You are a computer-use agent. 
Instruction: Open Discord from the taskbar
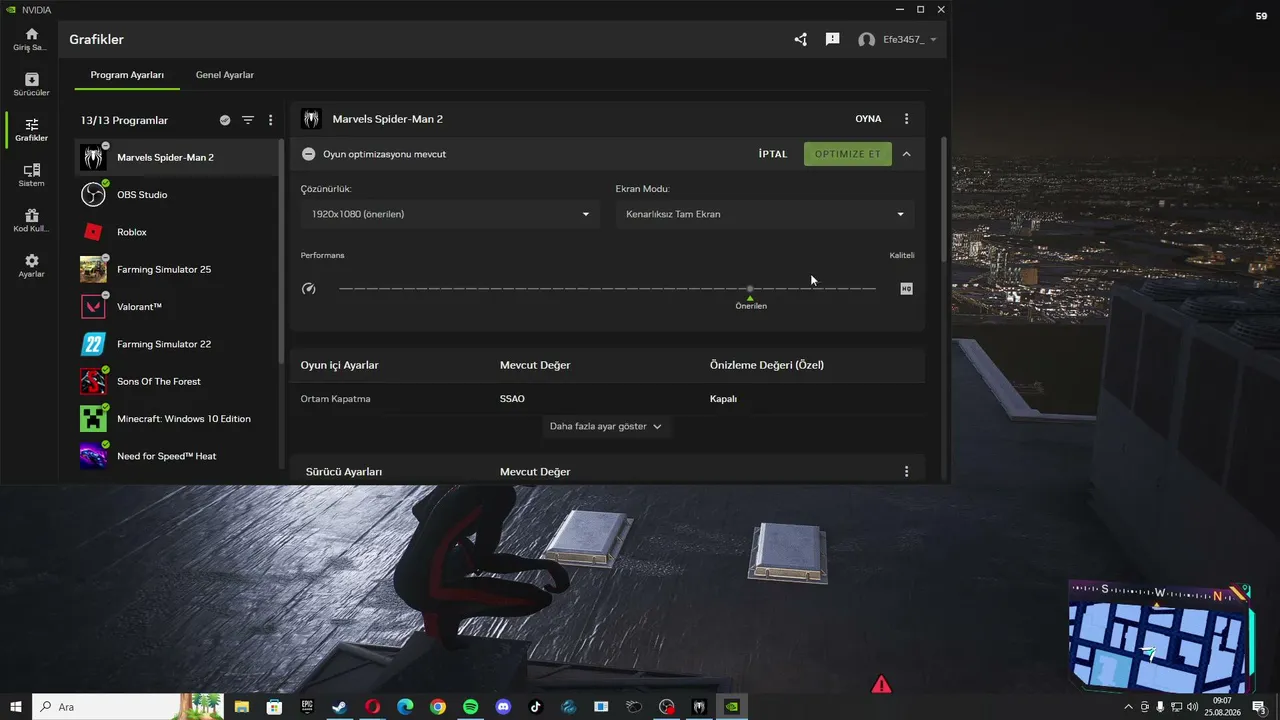click(x=503, y=707)
